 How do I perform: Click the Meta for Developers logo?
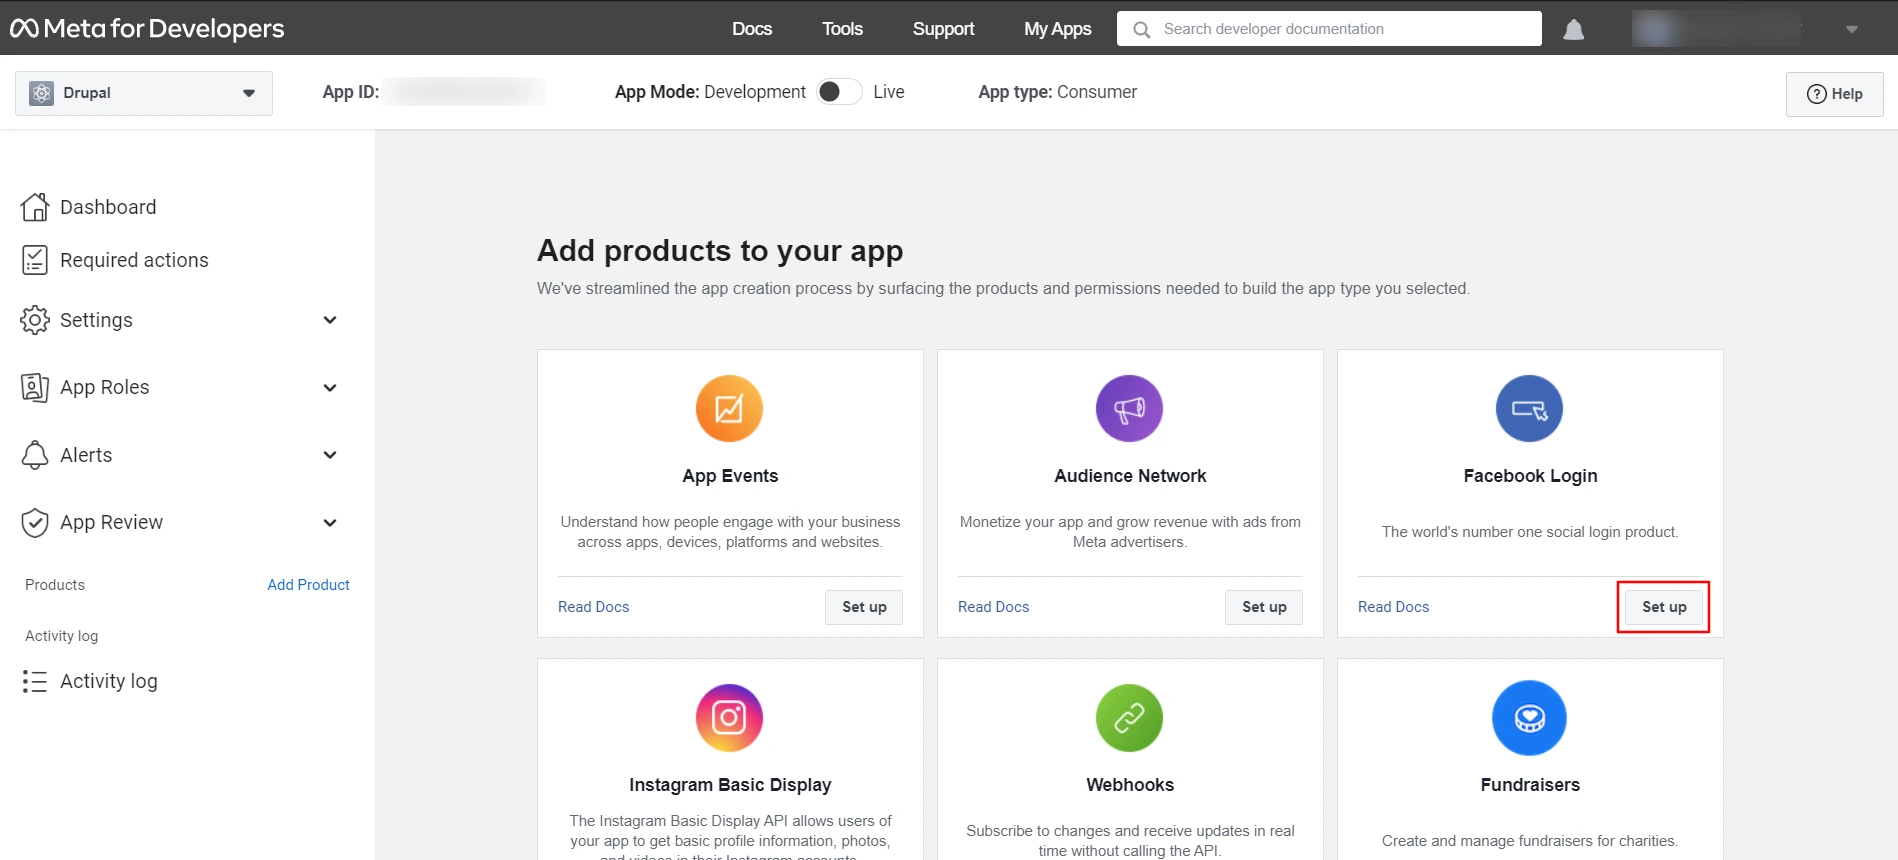(x=147, y=28)
